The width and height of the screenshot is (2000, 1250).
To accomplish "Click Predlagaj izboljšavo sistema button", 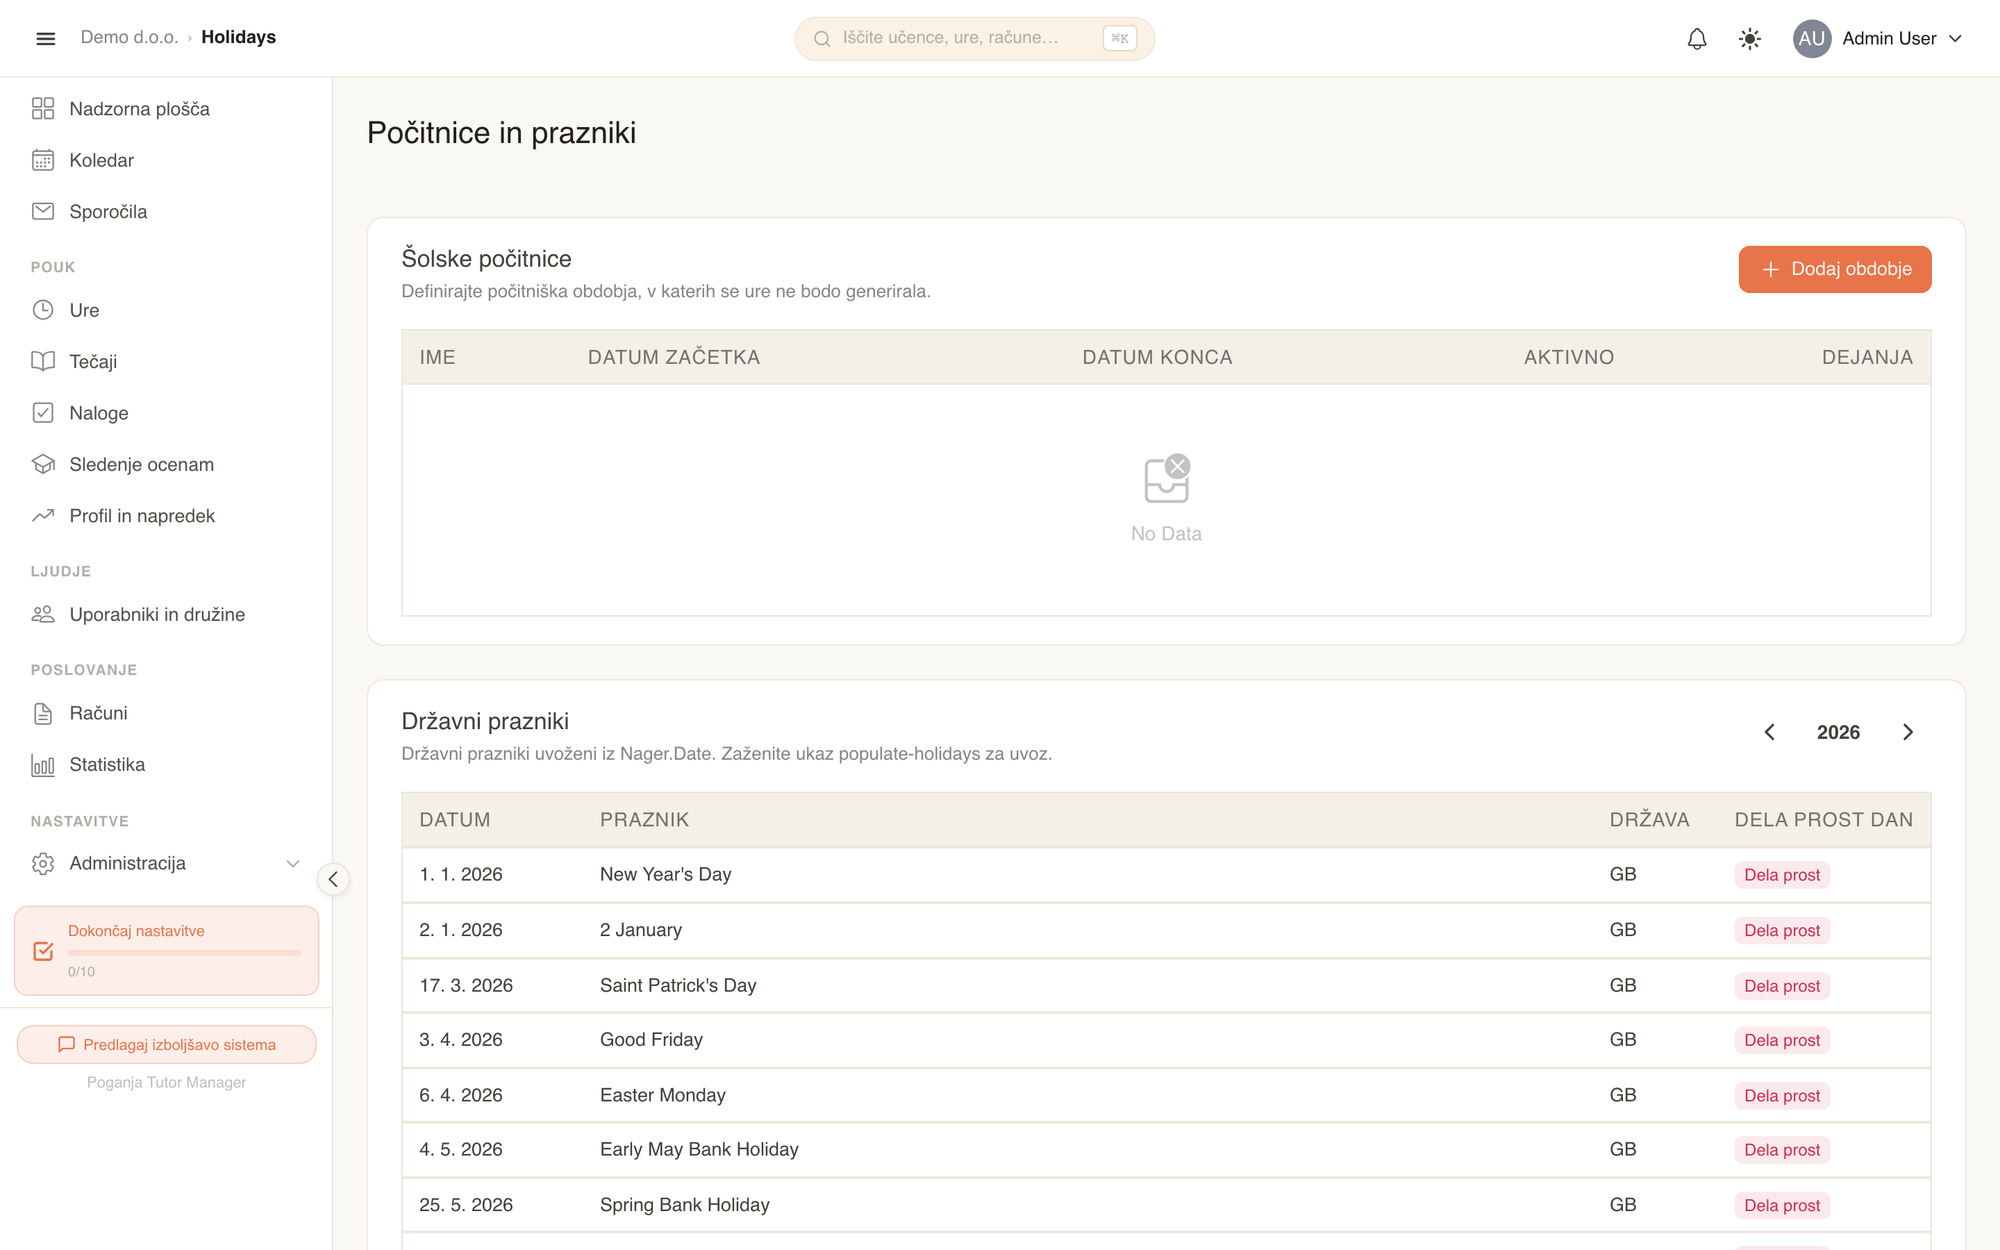I will 167,1045.
